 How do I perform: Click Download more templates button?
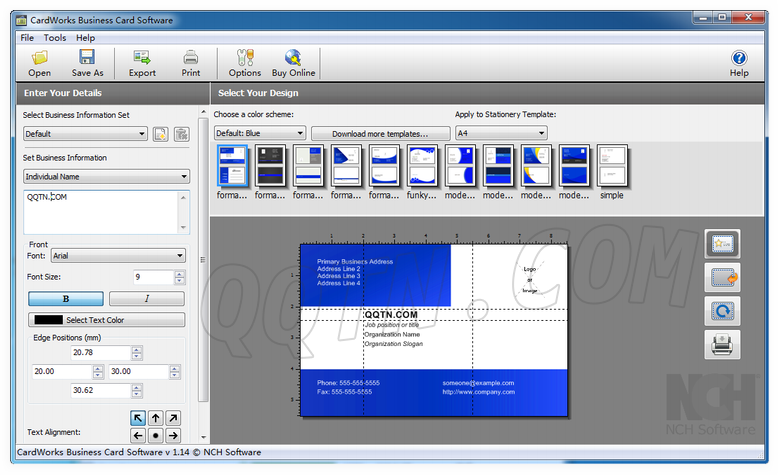pyautogui.click(x=380, y=133)
